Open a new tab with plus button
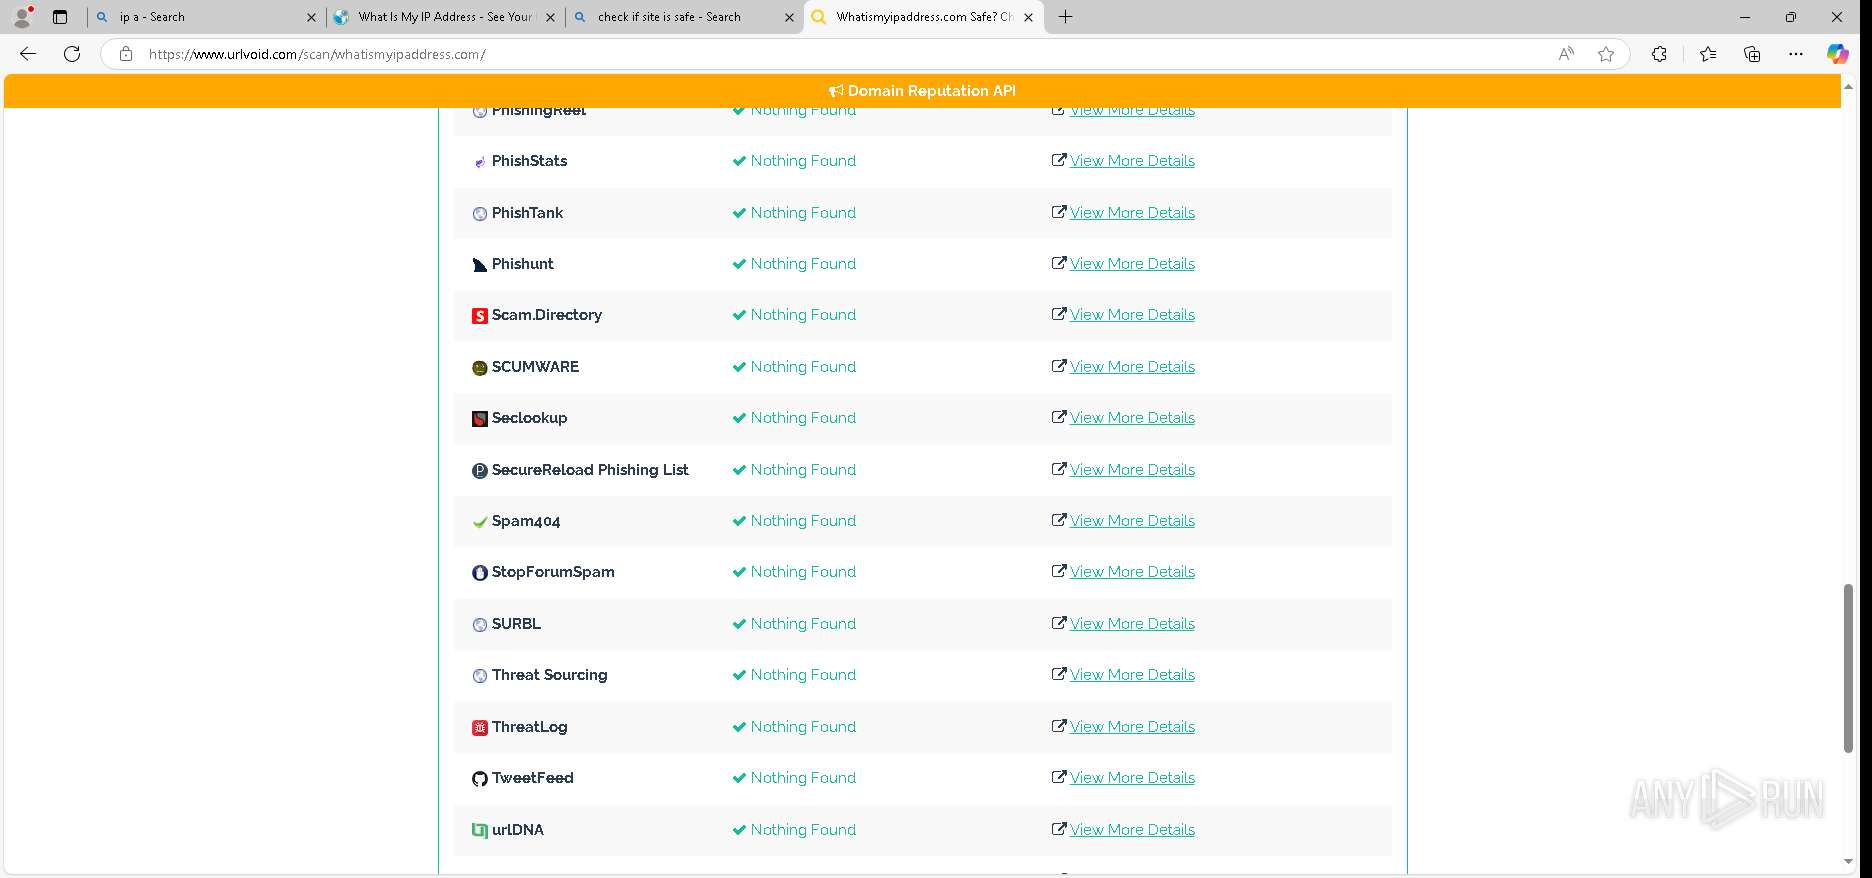The height and width of the screenshot is (878, 1872). [1066, 17]
